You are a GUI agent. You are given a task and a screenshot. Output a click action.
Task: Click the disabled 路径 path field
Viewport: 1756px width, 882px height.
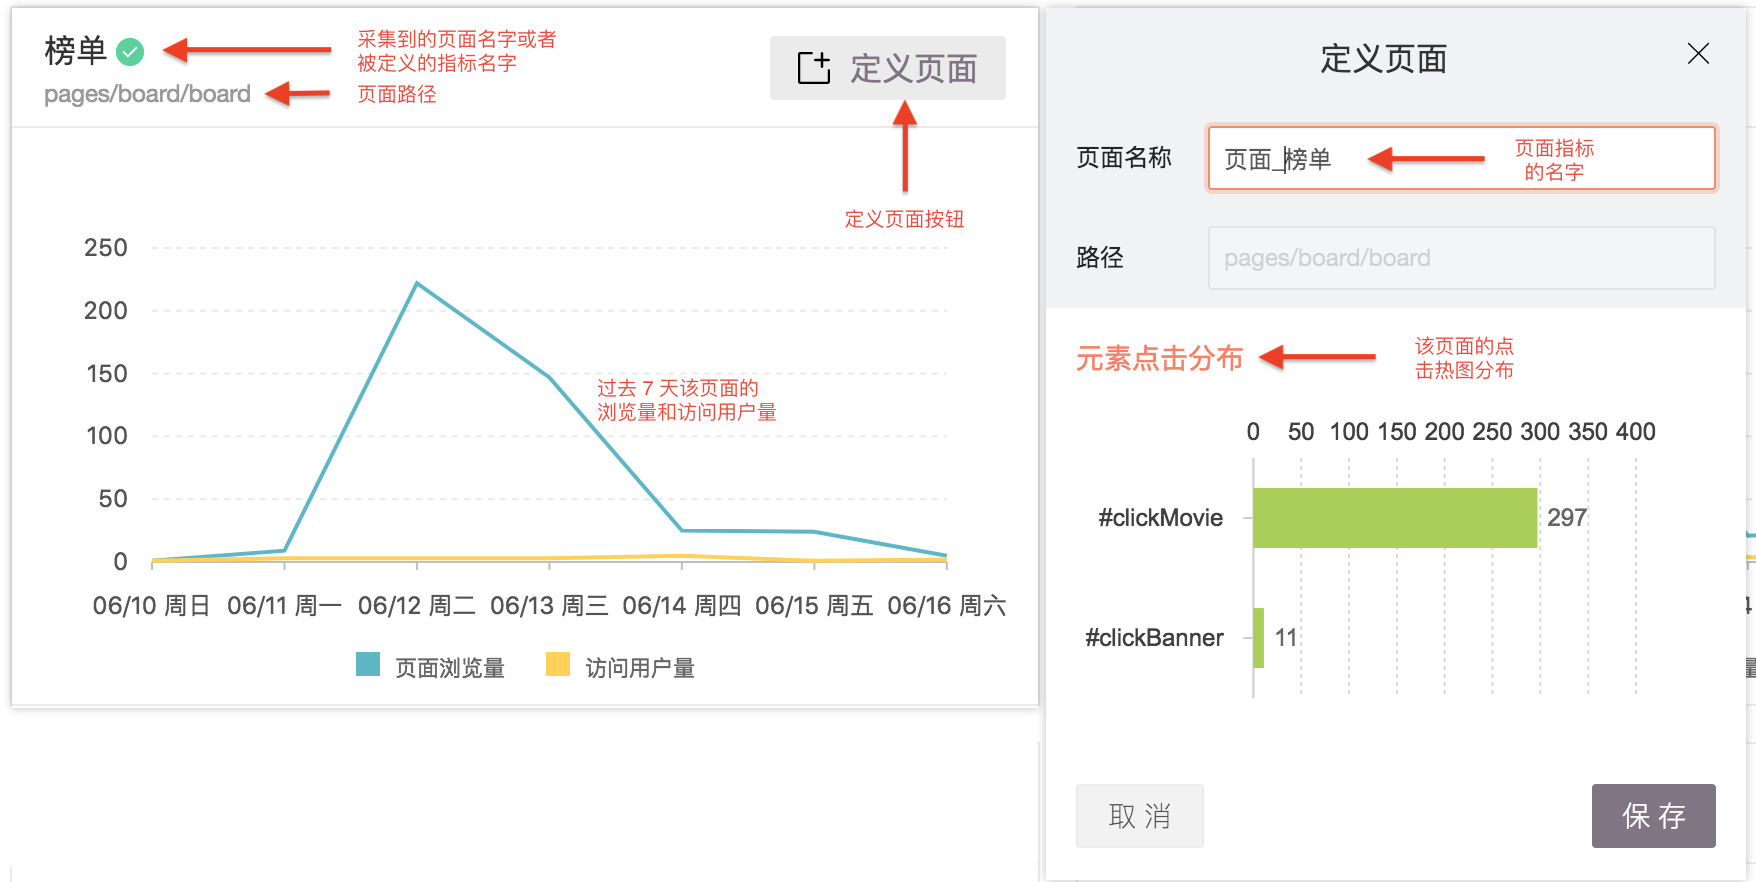(1460, 258)
